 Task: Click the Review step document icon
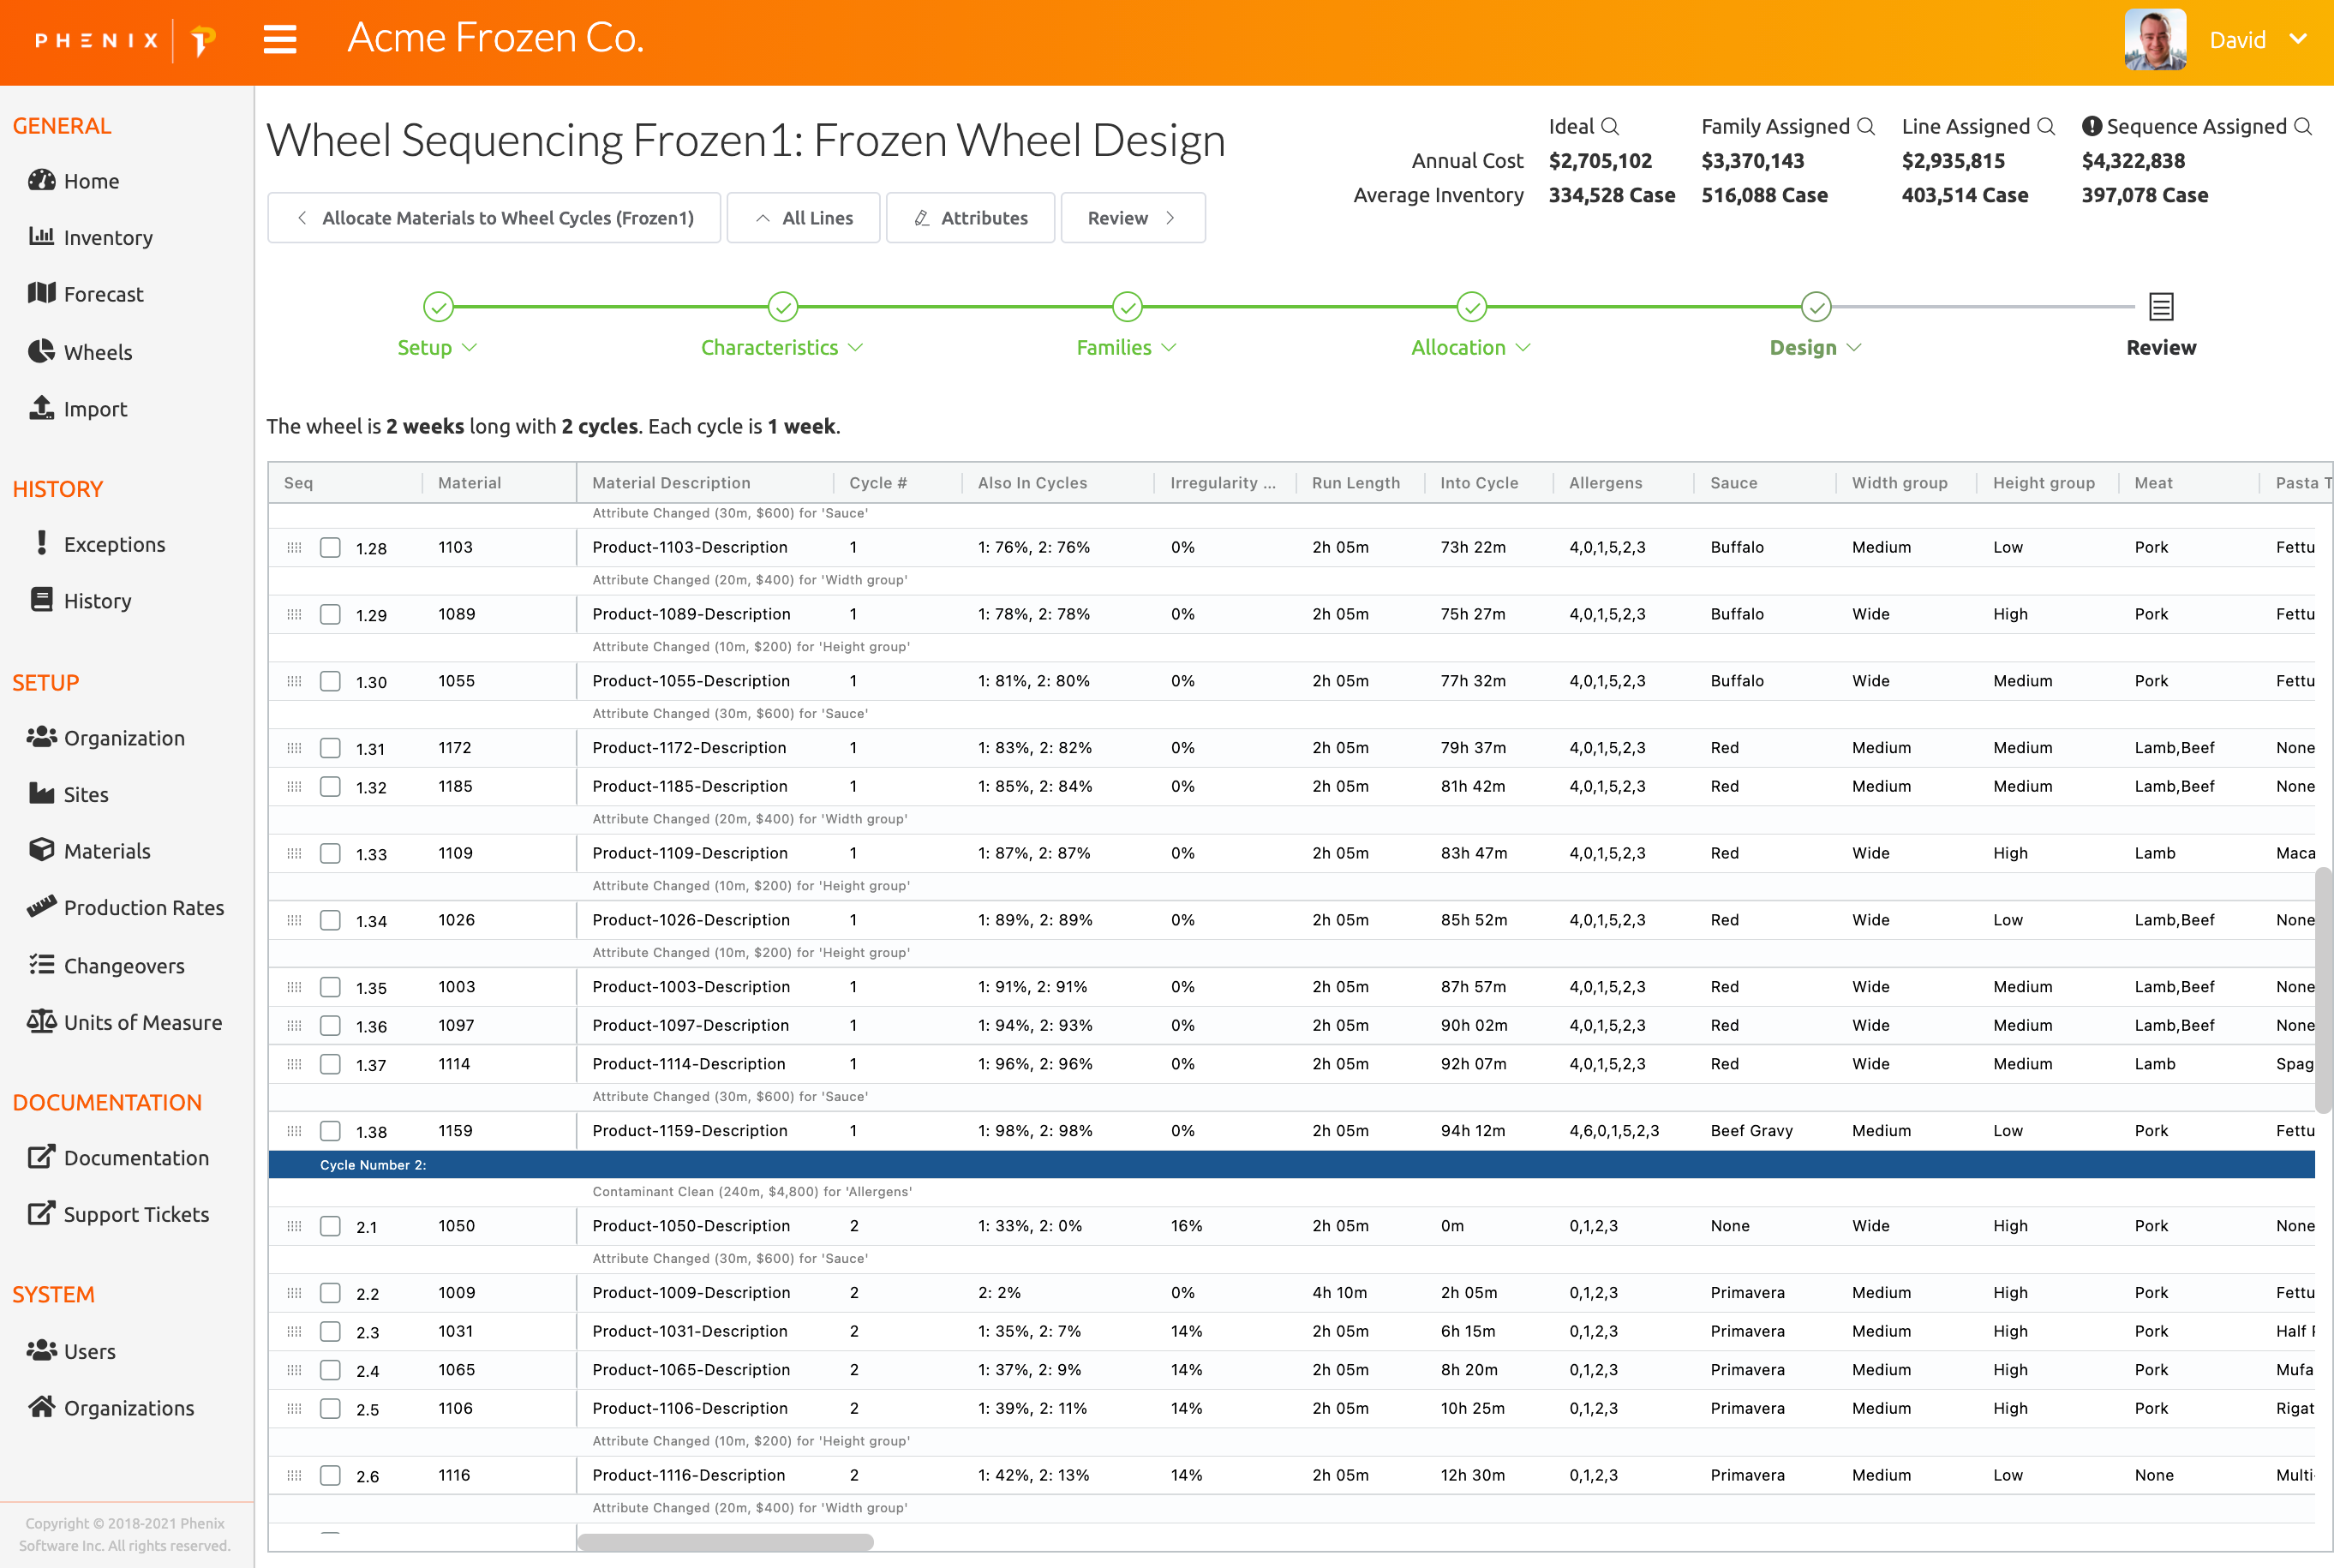tap(2161, 307)
